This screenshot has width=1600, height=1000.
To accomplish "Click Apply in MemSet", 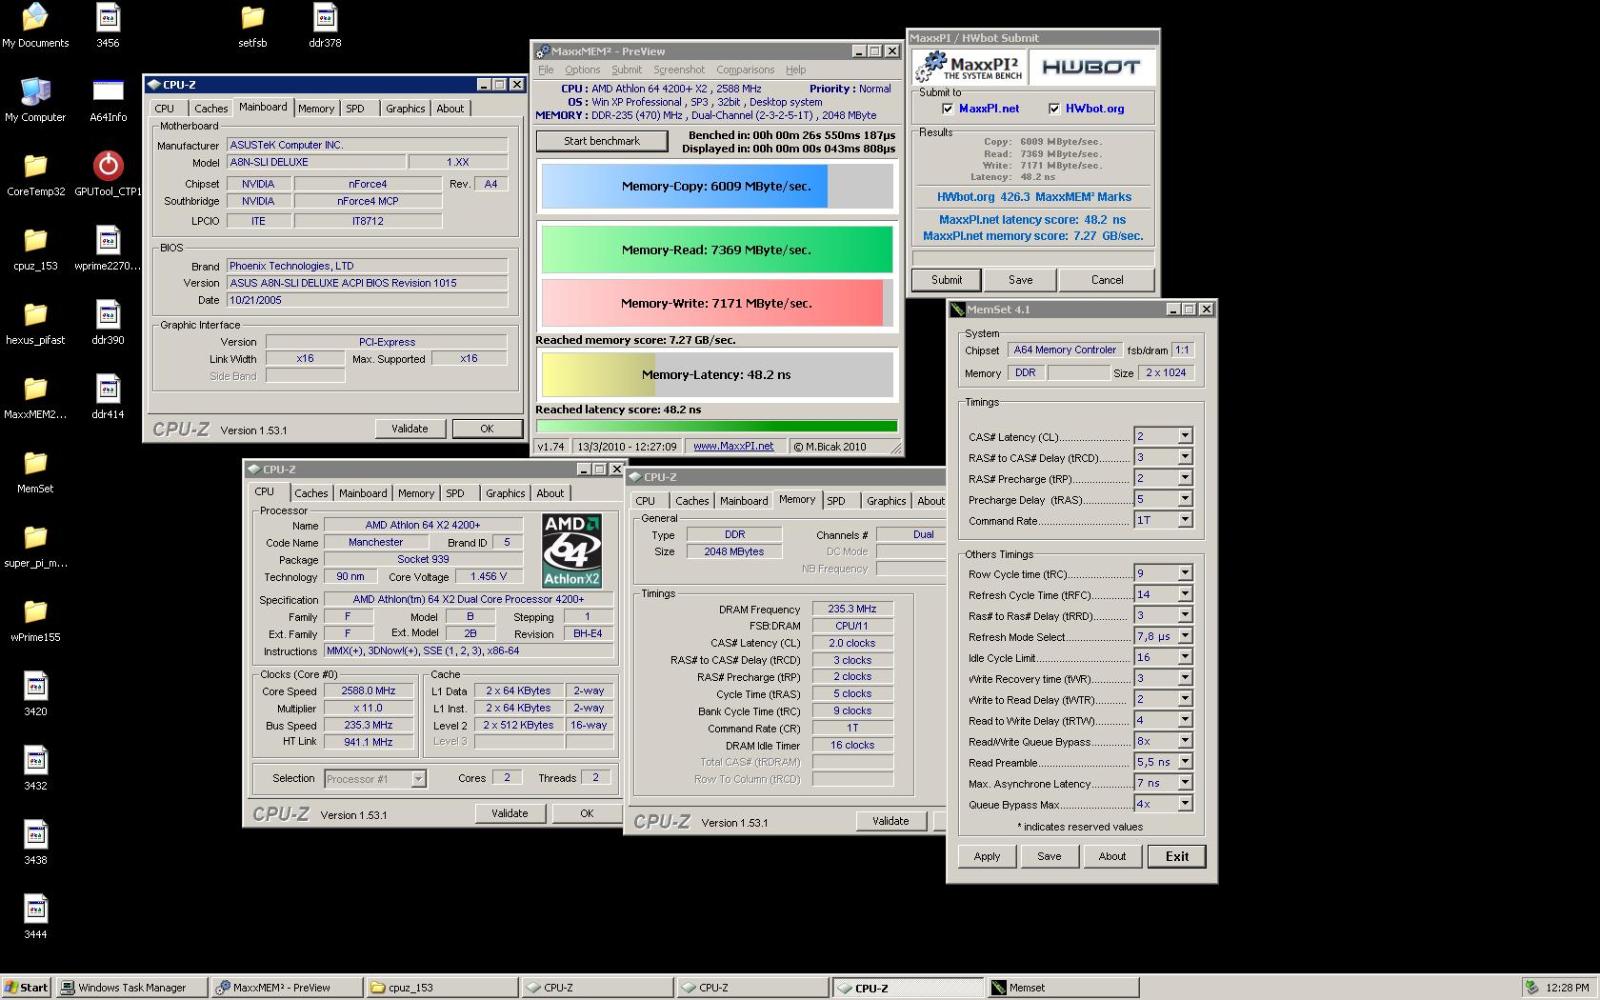I will [x=987, y=856].
